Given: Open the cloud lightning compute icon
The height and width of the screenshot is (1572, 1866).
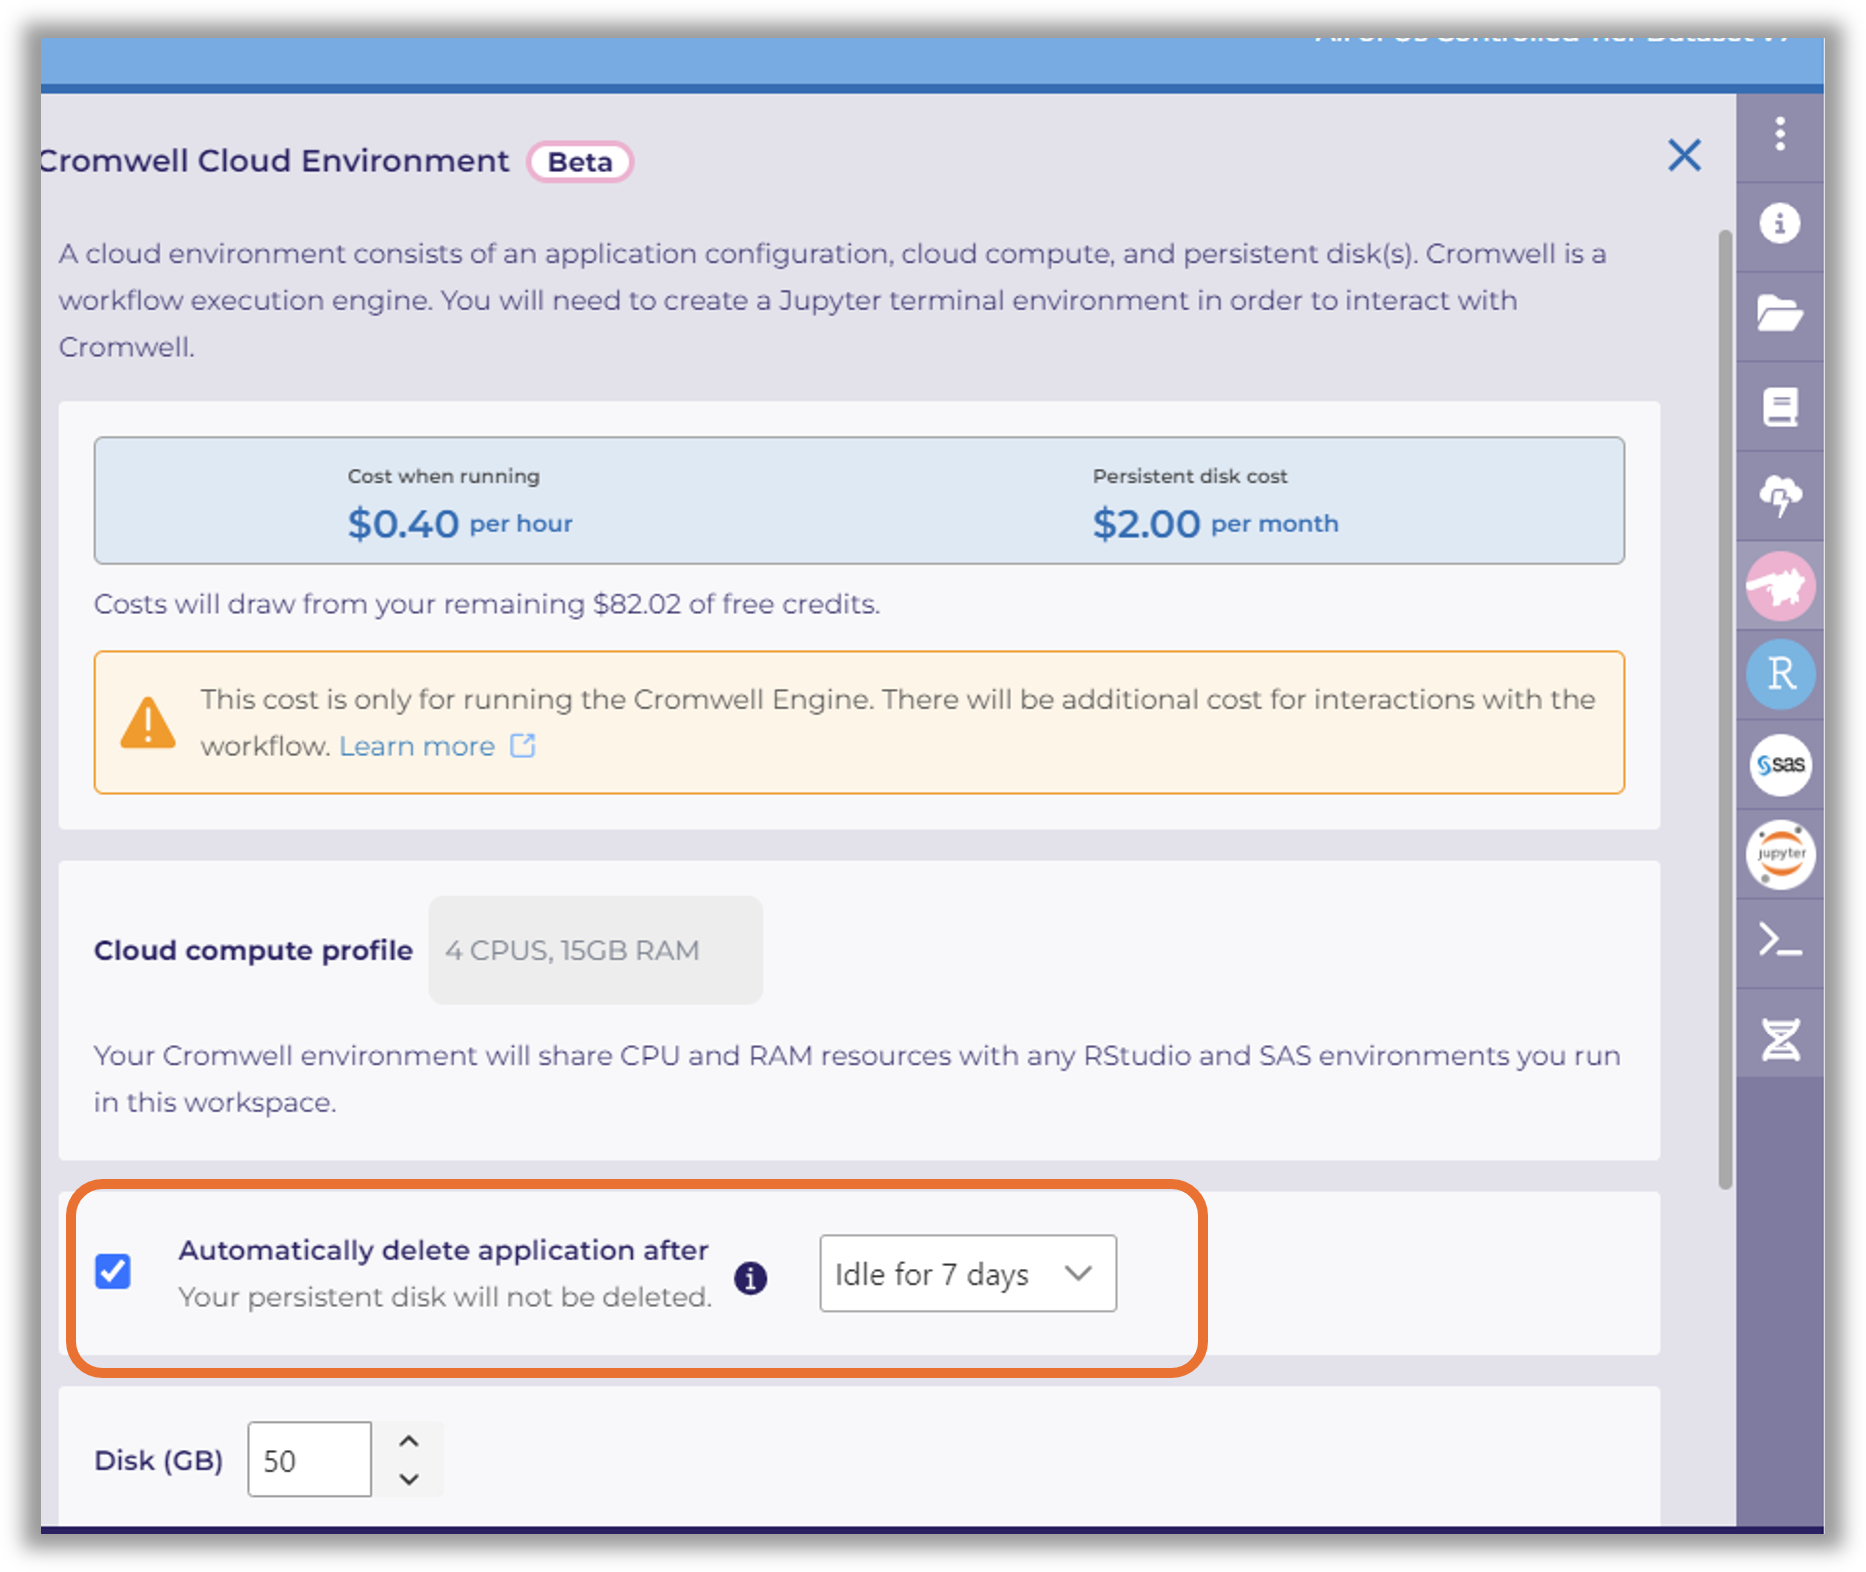Looking at the screenshot, I should pos(1780,495).
